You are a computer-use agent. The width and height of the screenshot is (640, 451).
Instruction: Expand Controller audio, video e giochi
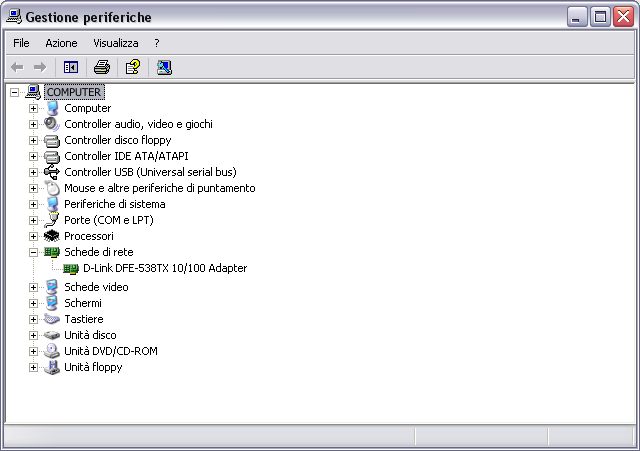33,124
